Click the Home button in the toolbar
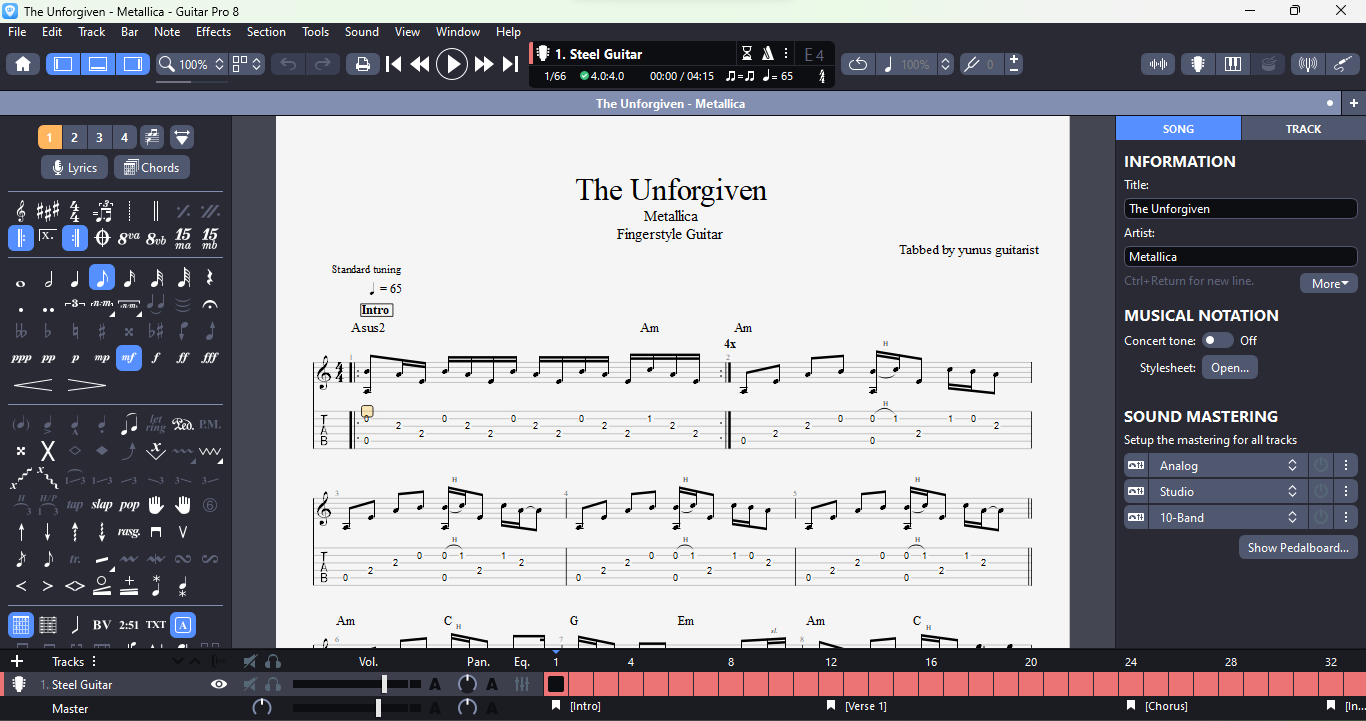This screenshot has height=721, width=1366. pos(23,64)
